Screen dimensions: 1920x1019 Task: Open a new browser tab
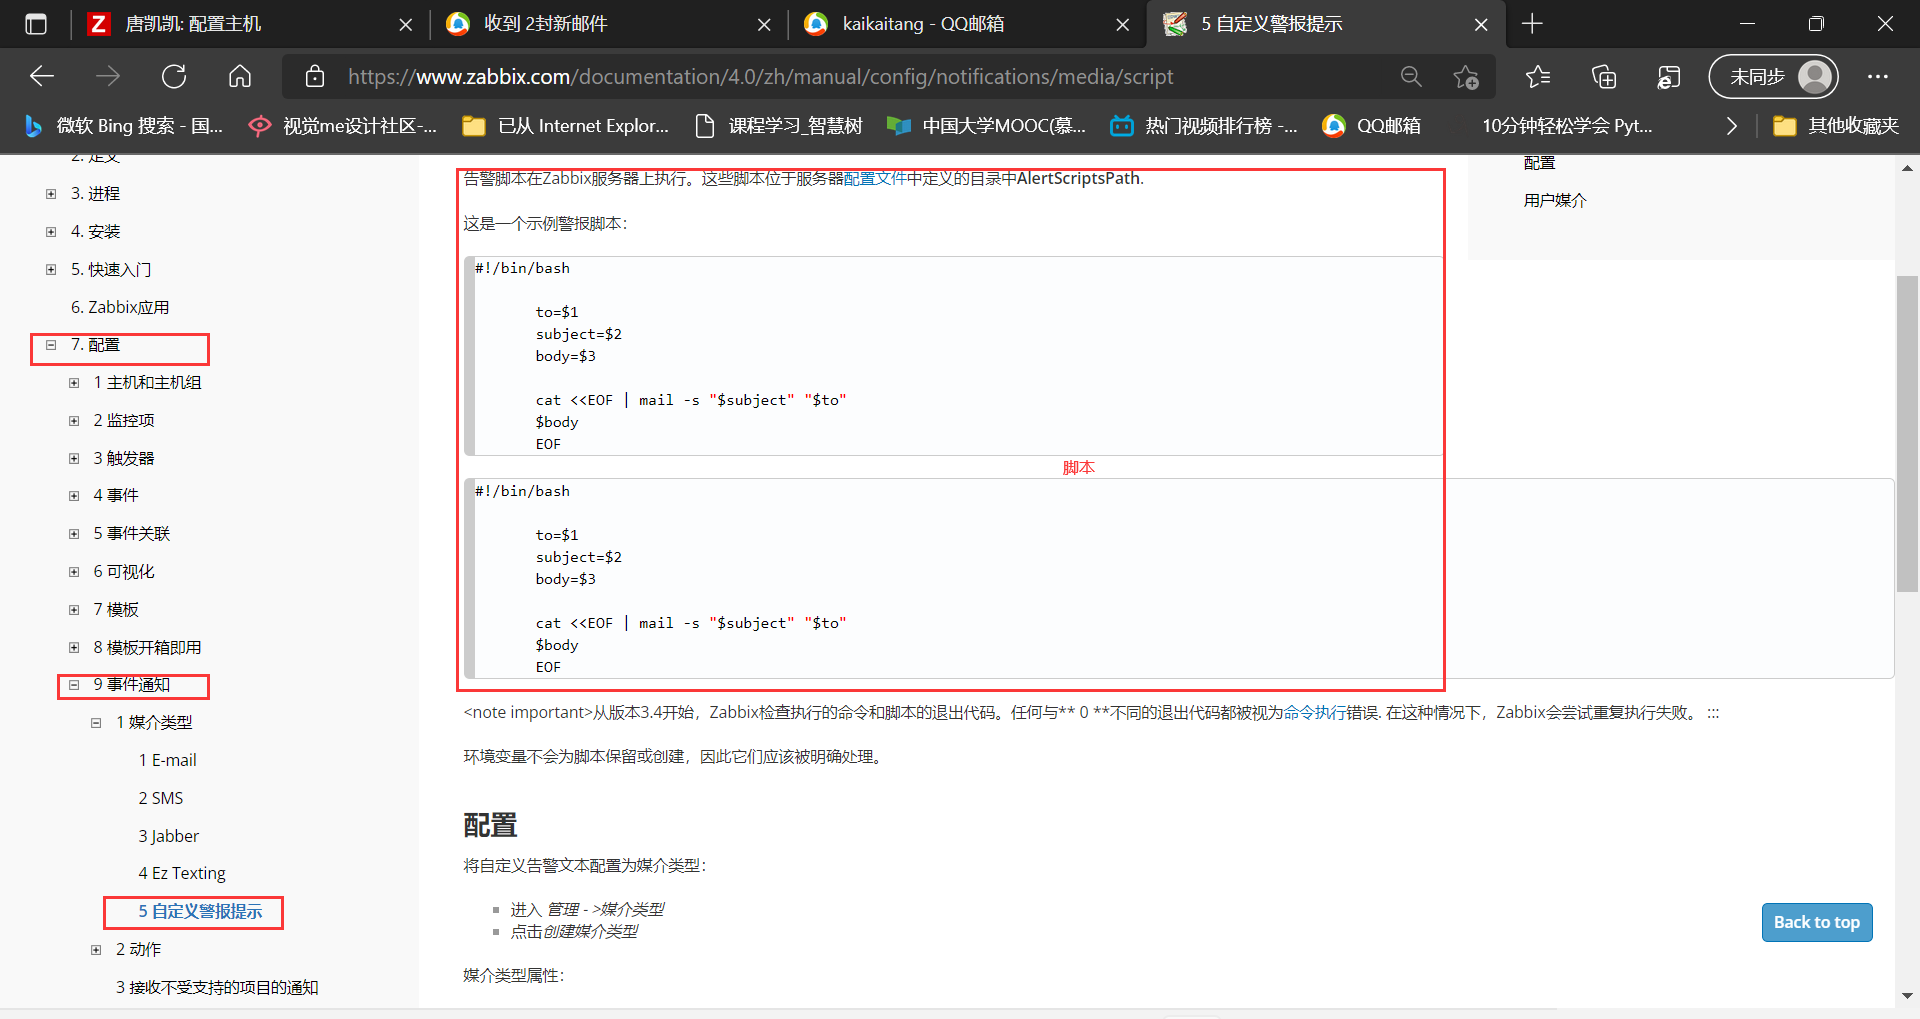point(1532,24)
